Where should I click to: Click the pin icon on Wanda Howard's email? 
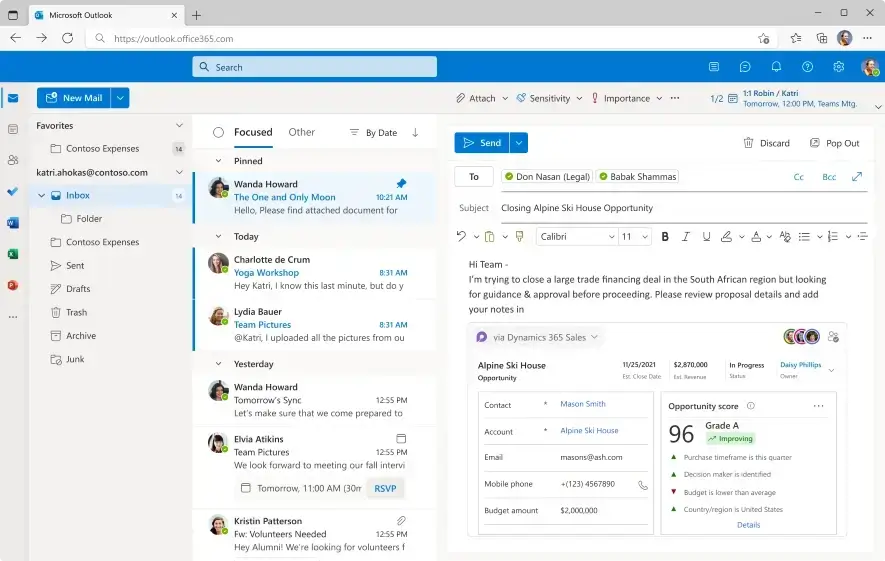coord(401,184)
